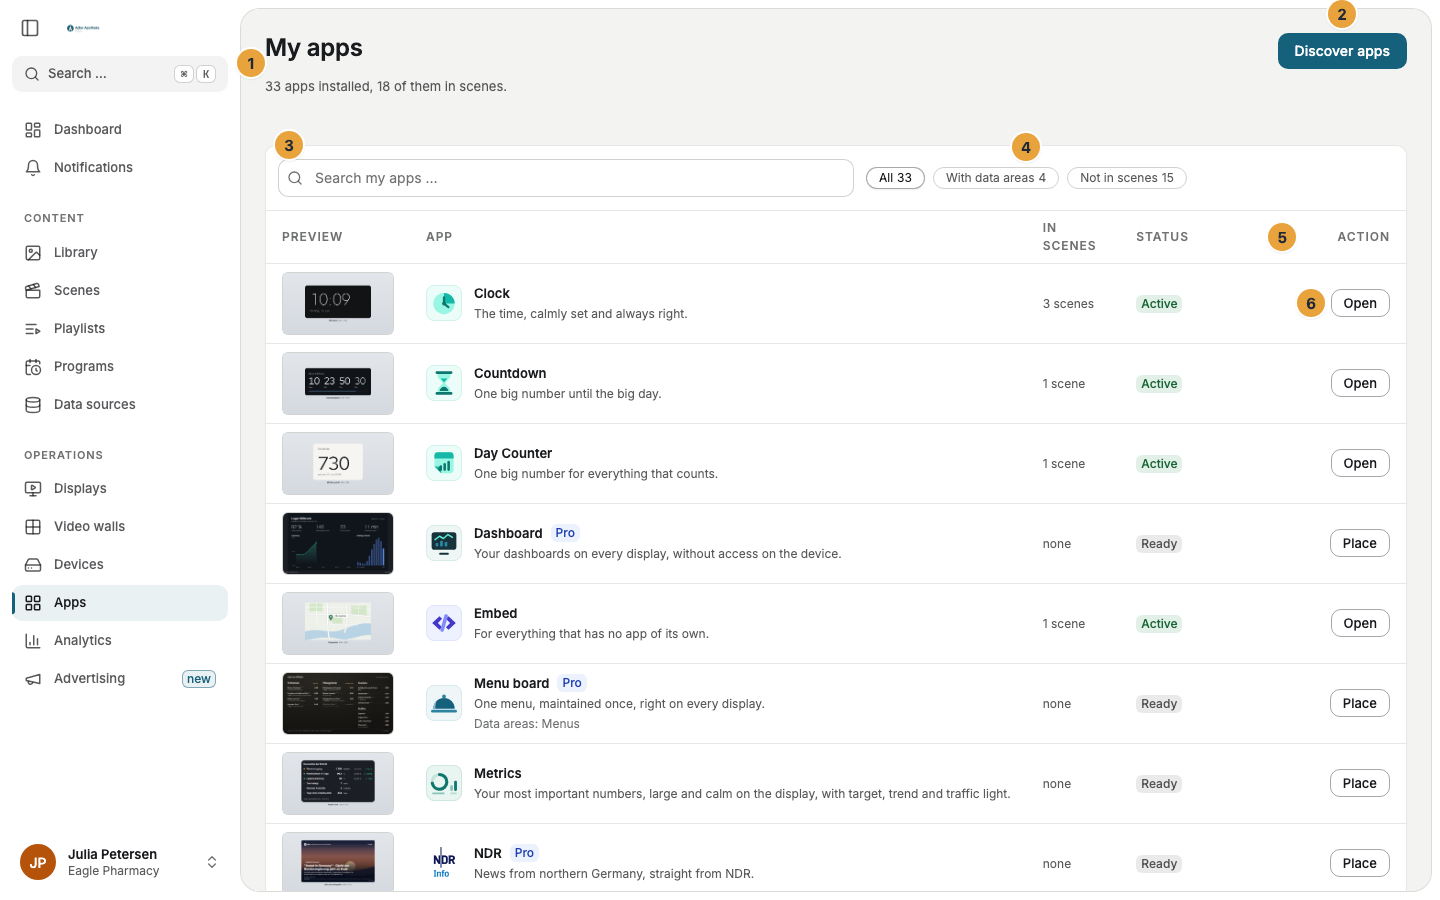Click the Displays monitor icon
This screenshot has width=1440, height=900.
[33, 489]
